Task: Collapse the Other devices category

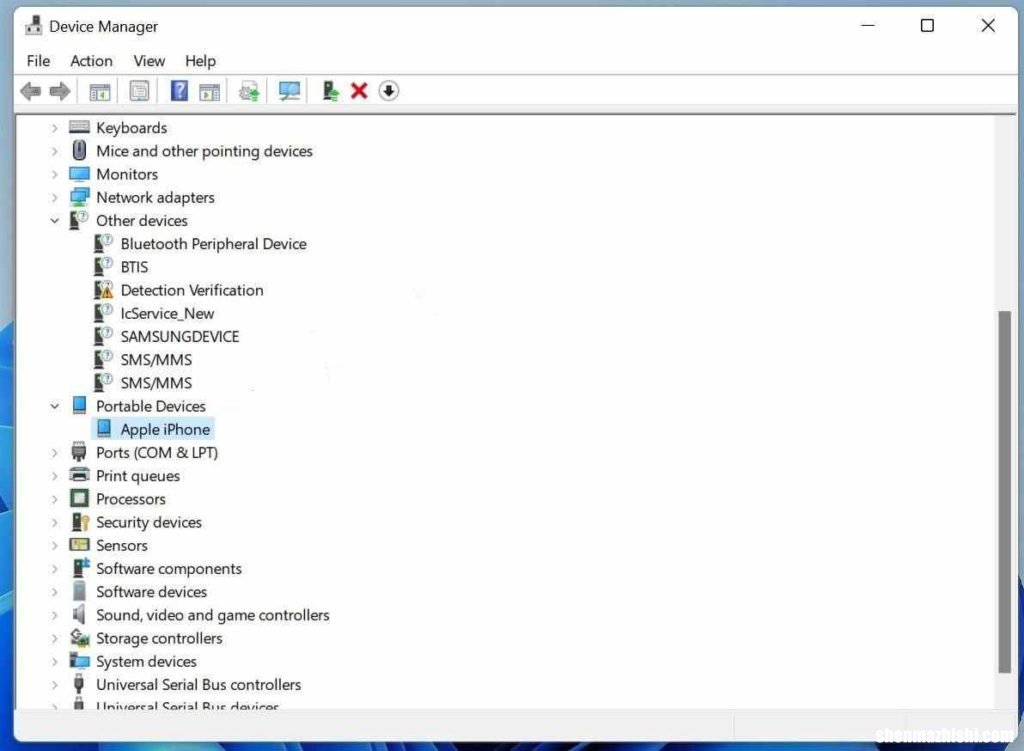Action: (x=55, y=221)
